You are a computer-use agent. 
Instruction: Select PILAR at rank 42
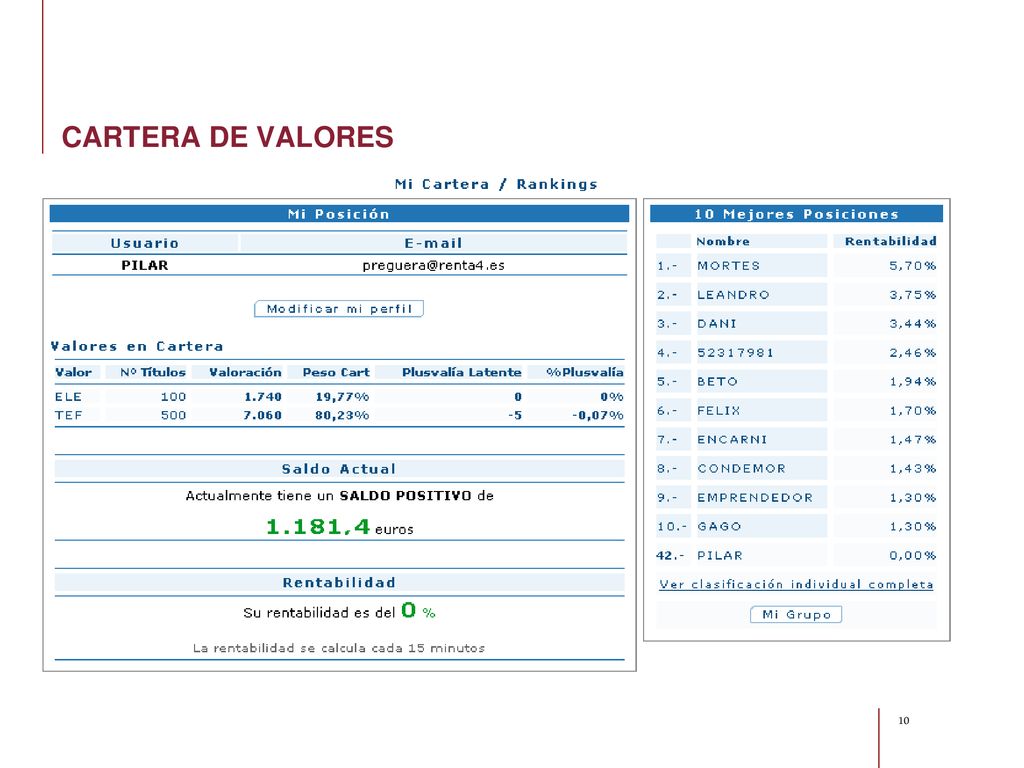[x=720, y=555]
